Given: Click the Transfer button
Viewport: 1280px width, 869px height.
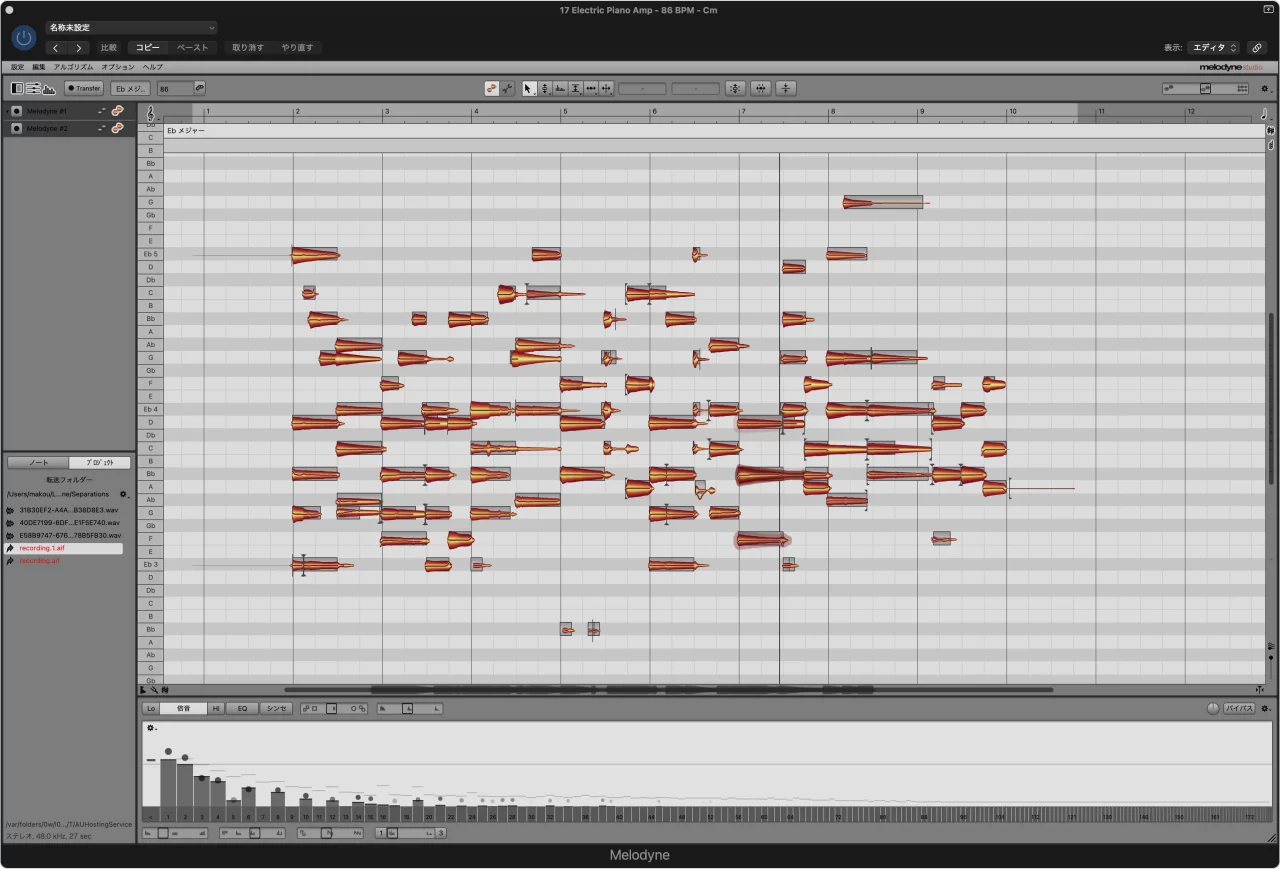Looking at the screenshot, I should click(84, 88).
